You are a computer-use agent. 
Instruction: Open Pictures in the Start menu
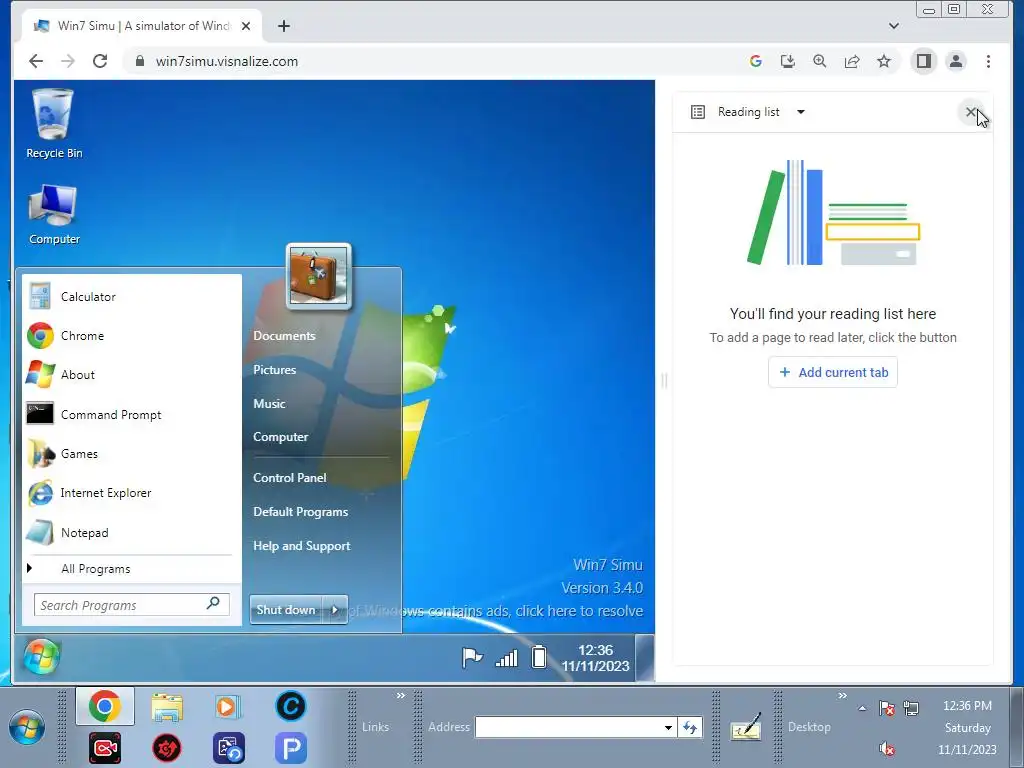click(274, 370)
